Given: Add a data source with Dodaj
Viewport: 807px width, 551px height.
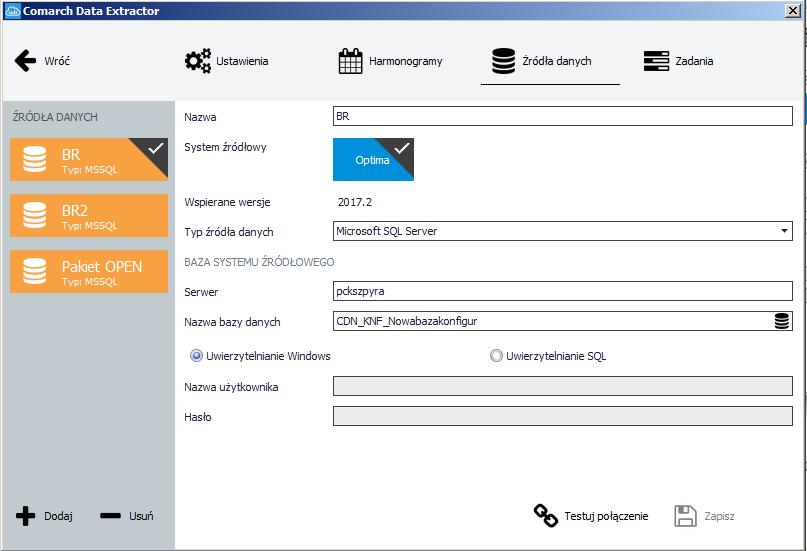Looking at the screenshot, I should coord(58,516).
